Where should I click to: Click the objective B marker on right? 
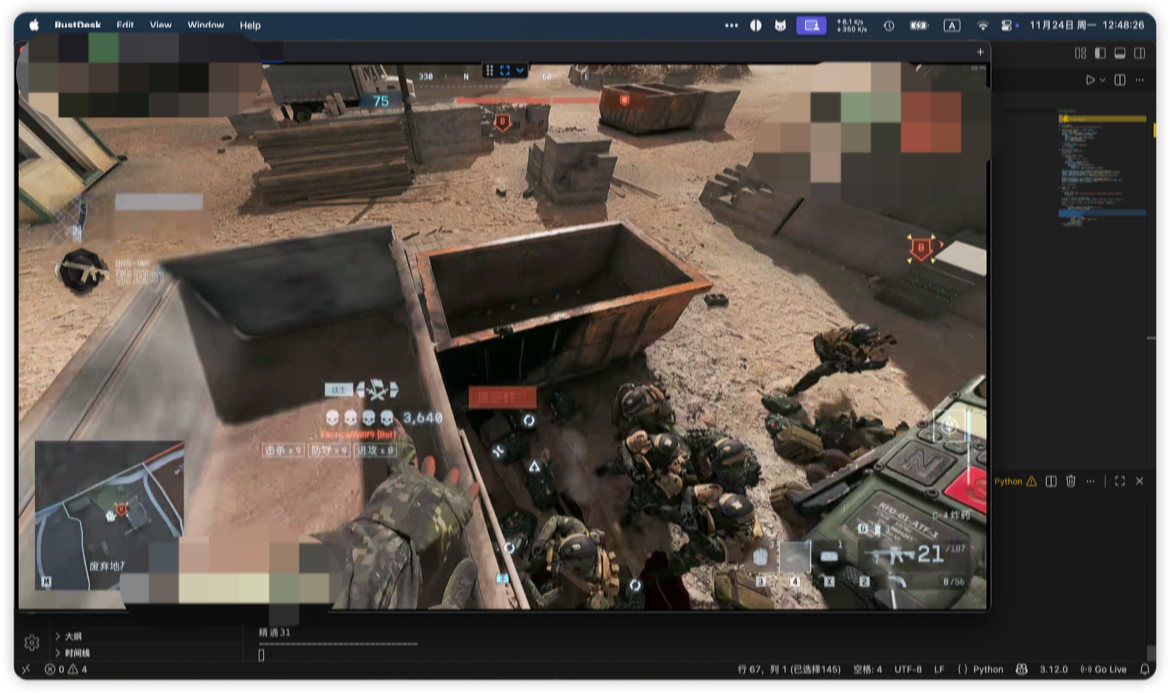[x=922, y=248]
